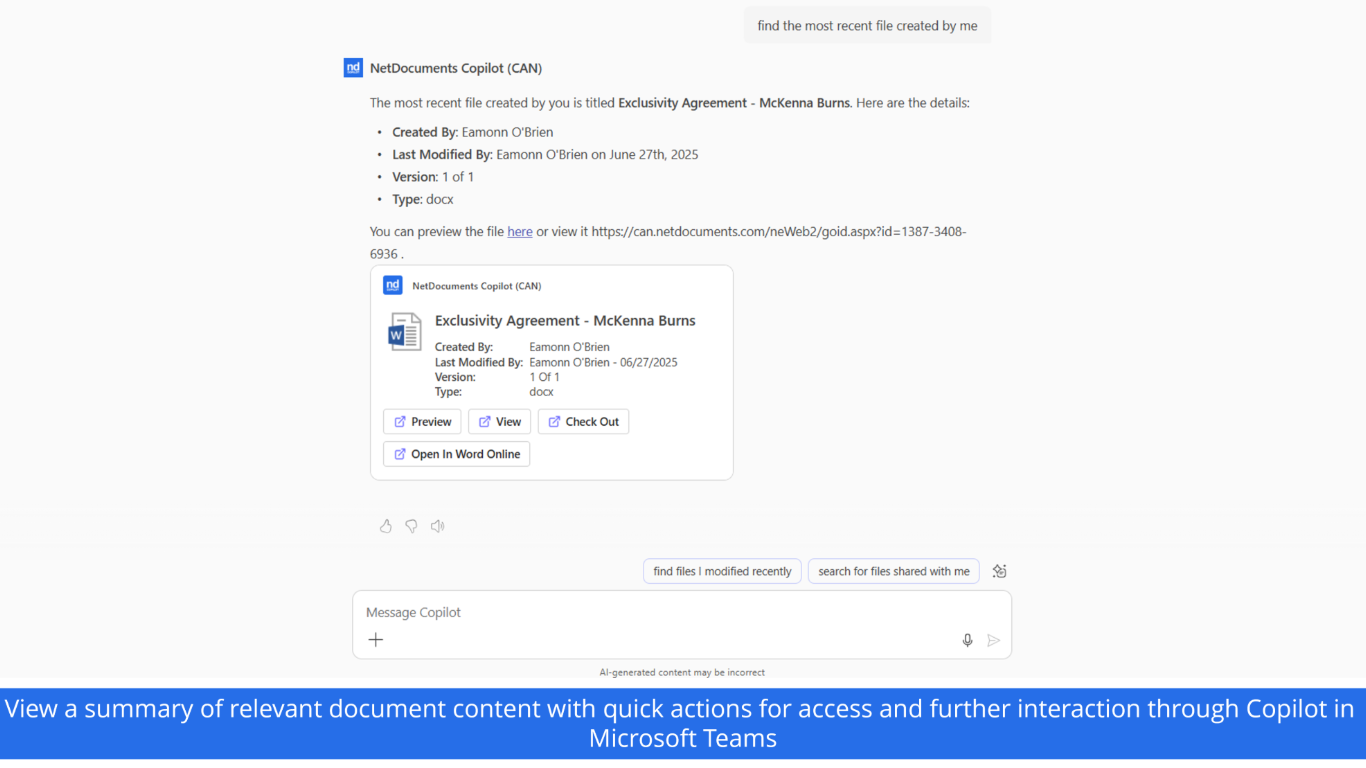
Task: Click the Exclusivity Agreement - McKenna Burns card title
Action: [x=565, y=321]
